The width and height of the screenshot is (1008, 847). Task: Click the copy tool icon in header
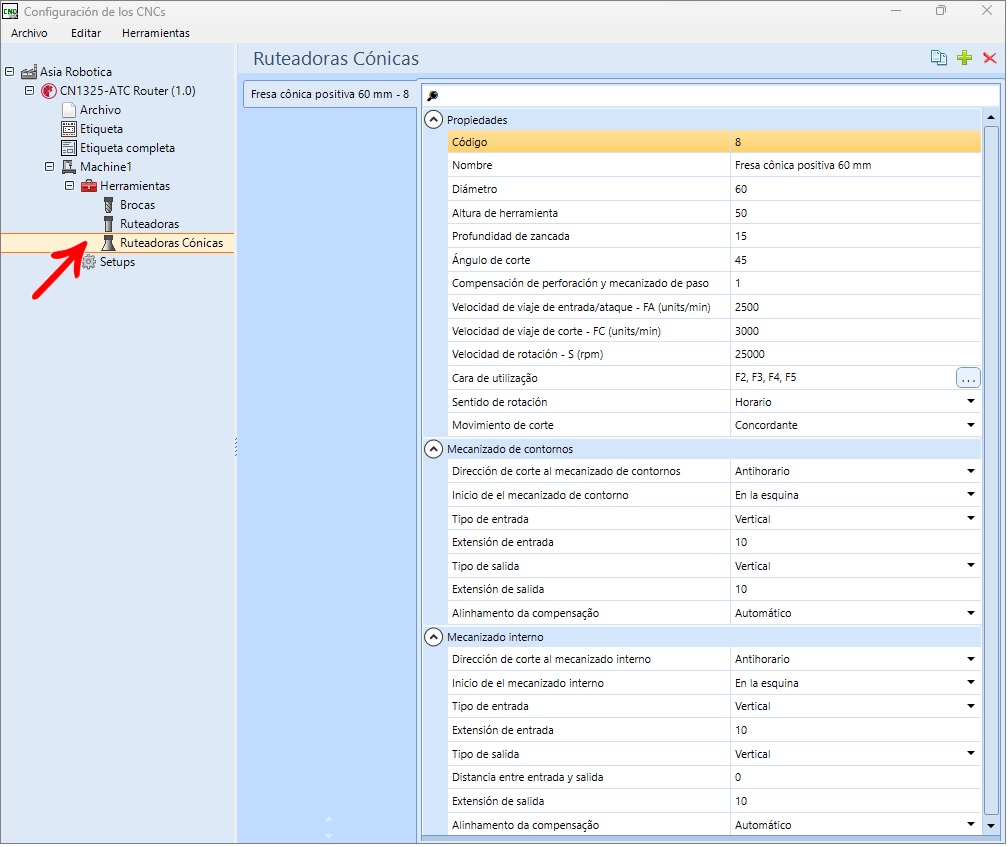pos(939,58)
